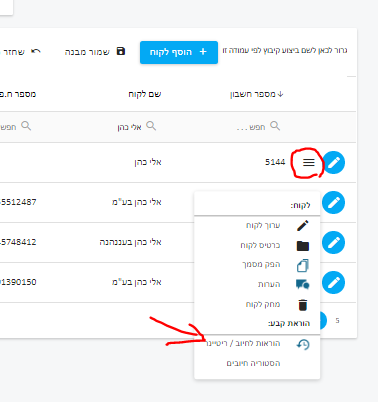The image size is (378, 402).
Task: Sort by the מספר חשבון column header
Action: 256,94
